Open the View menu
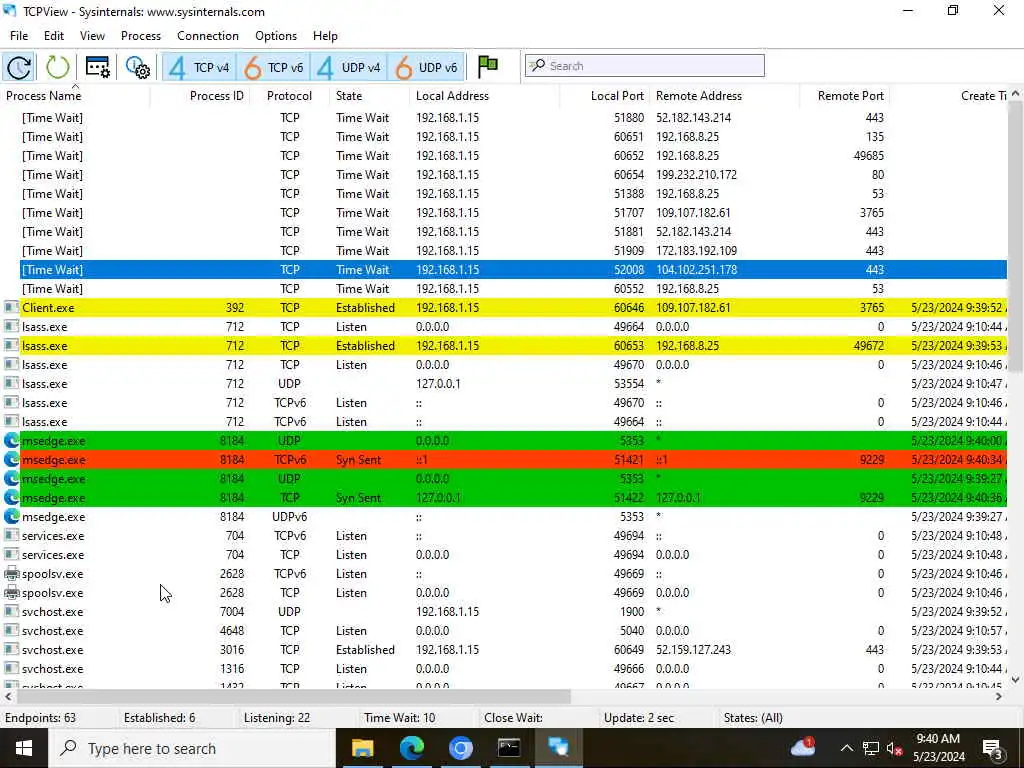 [x=92, y=36]
